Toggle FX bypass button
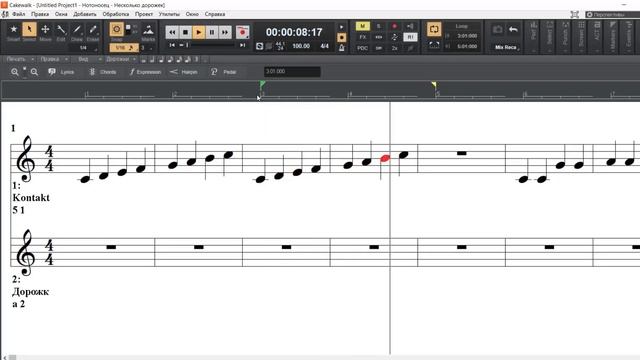Viewport: 640px width, 360px height. pos(362,37)
